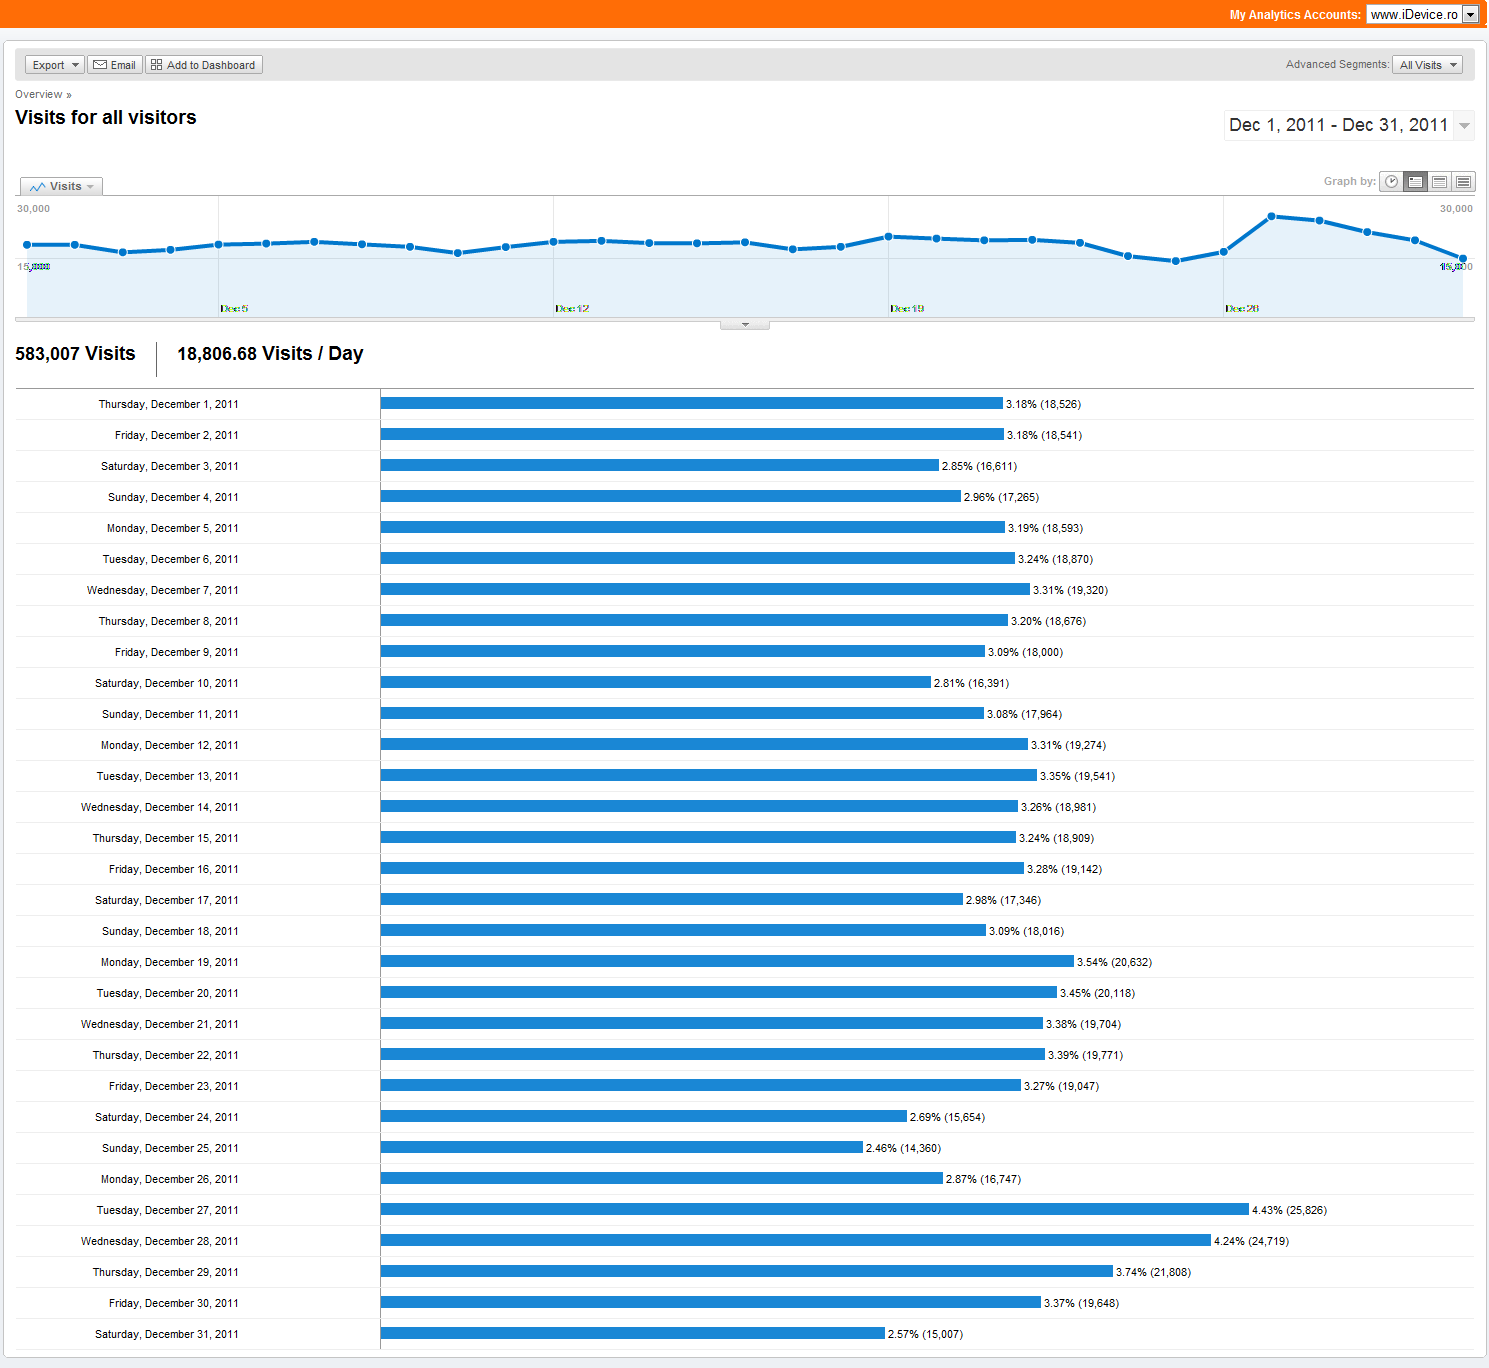The height and width of the screenshot is (1368, 1489).
Task: Click the Overview breadcrumb link
Action: [39, 94]
